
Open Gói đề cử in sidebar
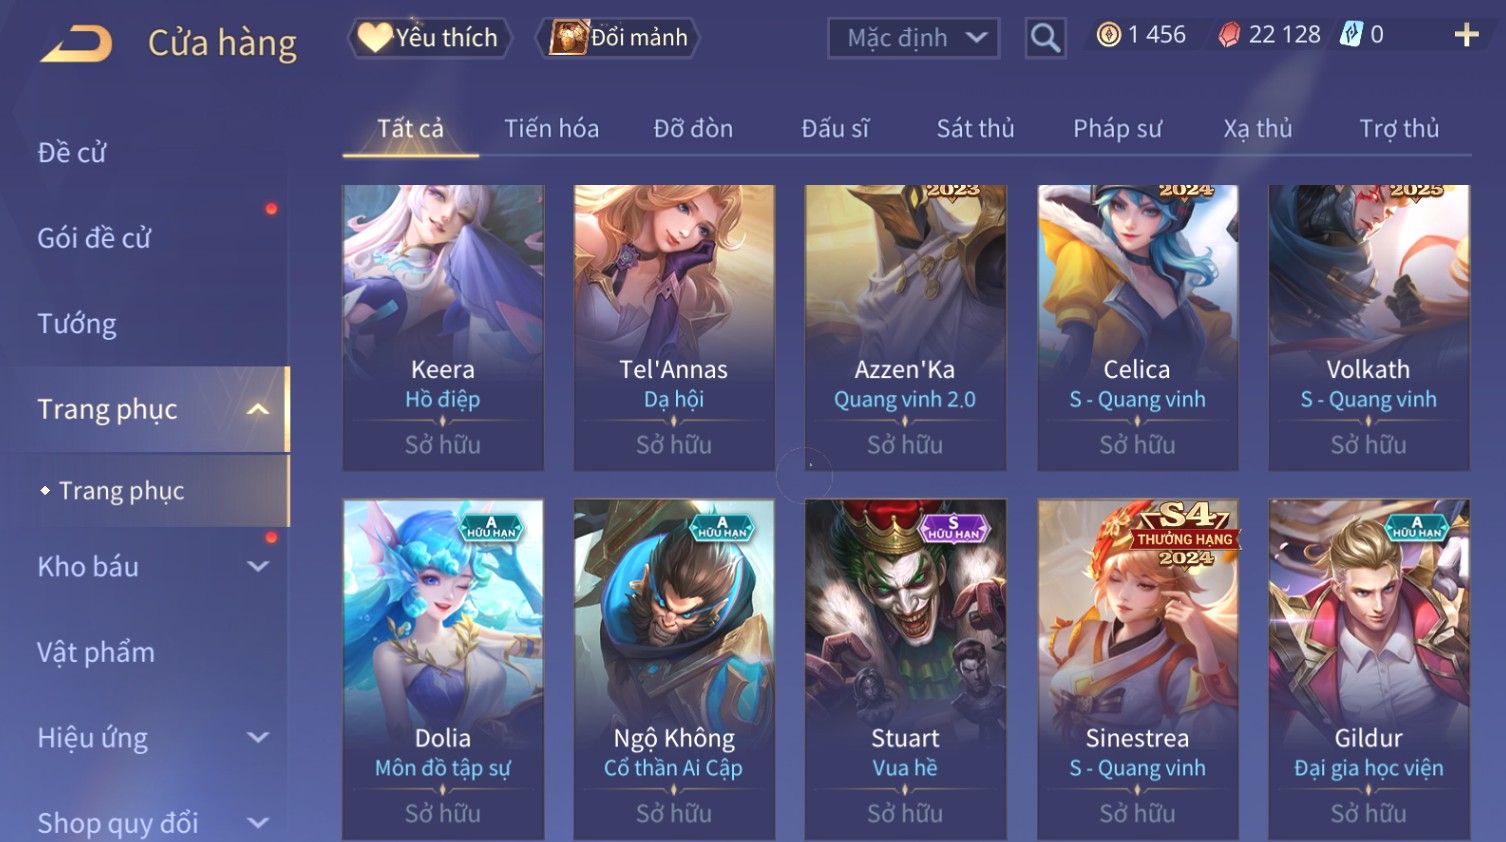tap(94, 238)
